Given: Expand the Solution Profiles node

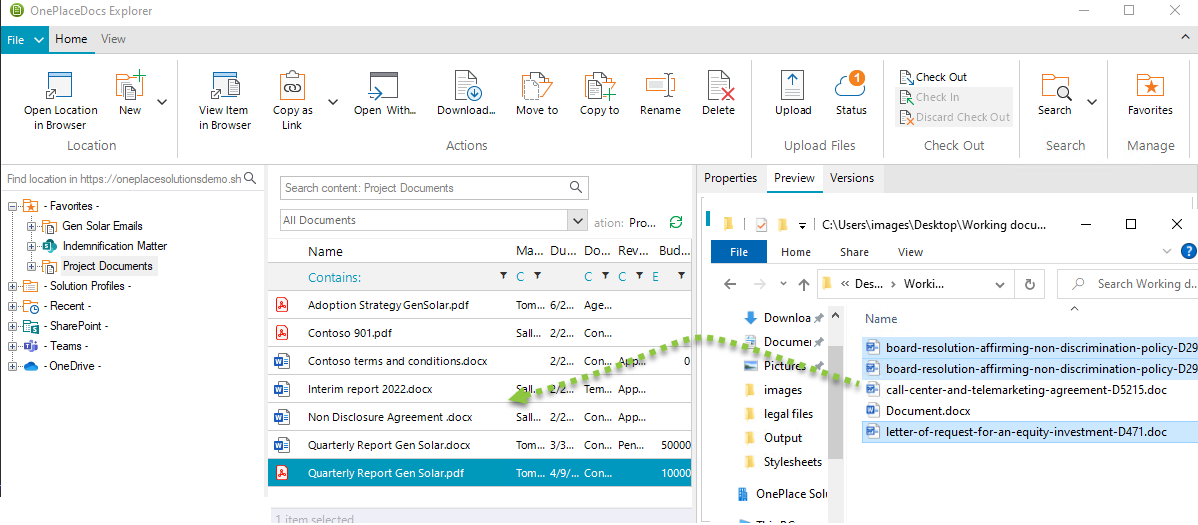Looking at the screenshot, I should tap(13, 286).
